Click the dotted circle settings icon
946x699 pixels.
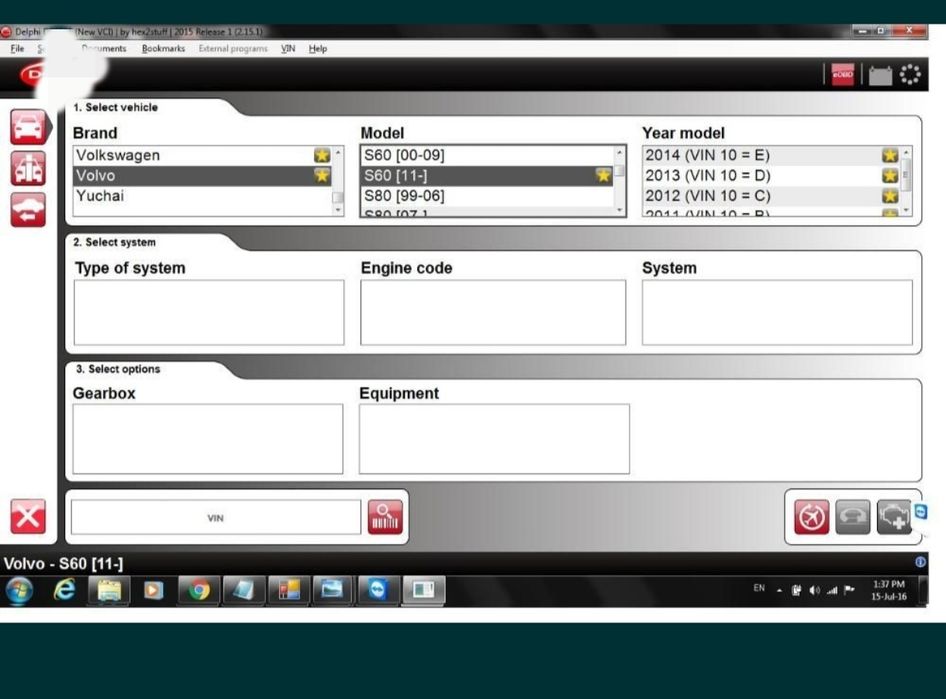(x=910, y=75)
